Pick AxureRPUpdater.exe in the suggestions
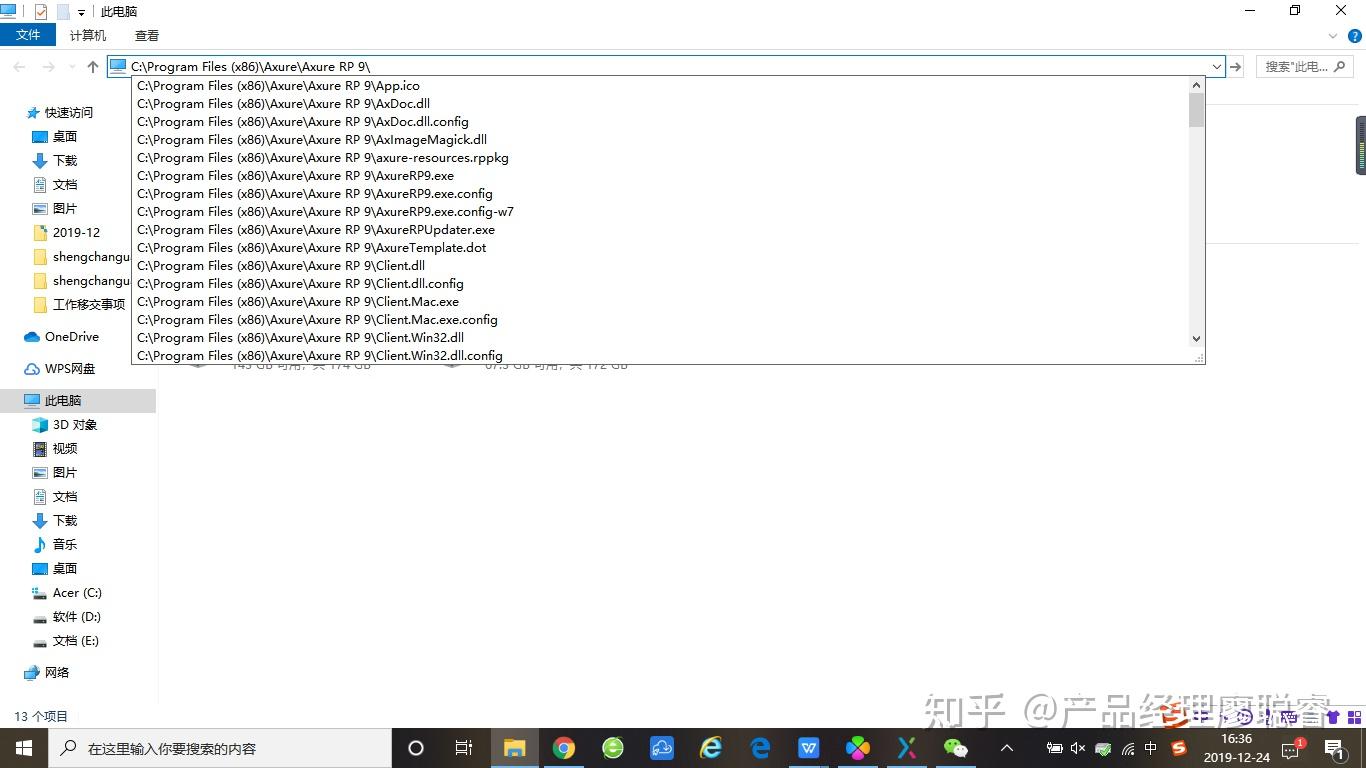This screenshot has height=768, width=1366. tap(661, 230)
